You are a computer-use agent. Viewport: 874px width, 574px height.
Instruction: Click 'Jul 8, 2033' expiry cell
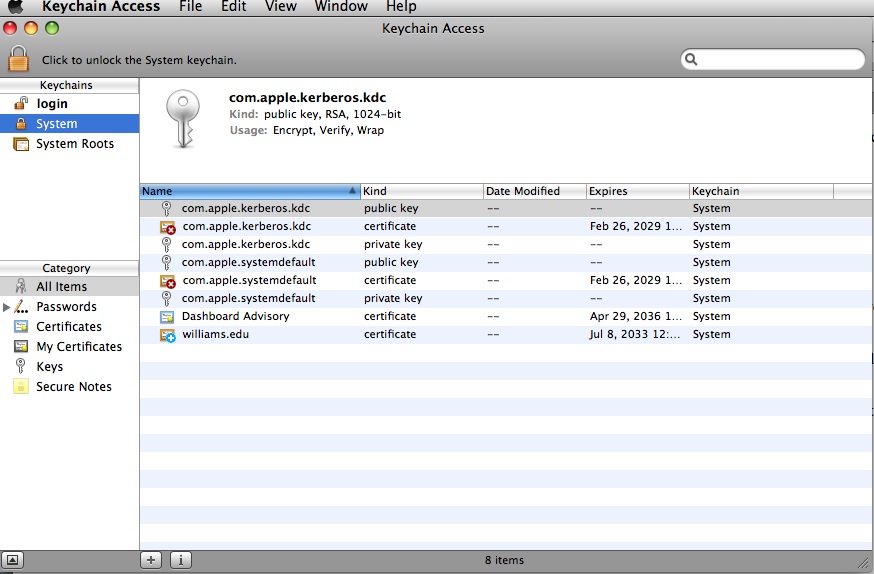(x=634, y=334)
